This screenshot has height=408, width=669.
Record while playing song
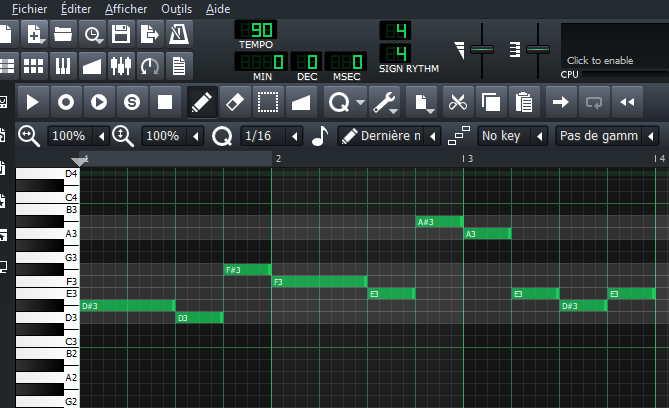(99, 102)
